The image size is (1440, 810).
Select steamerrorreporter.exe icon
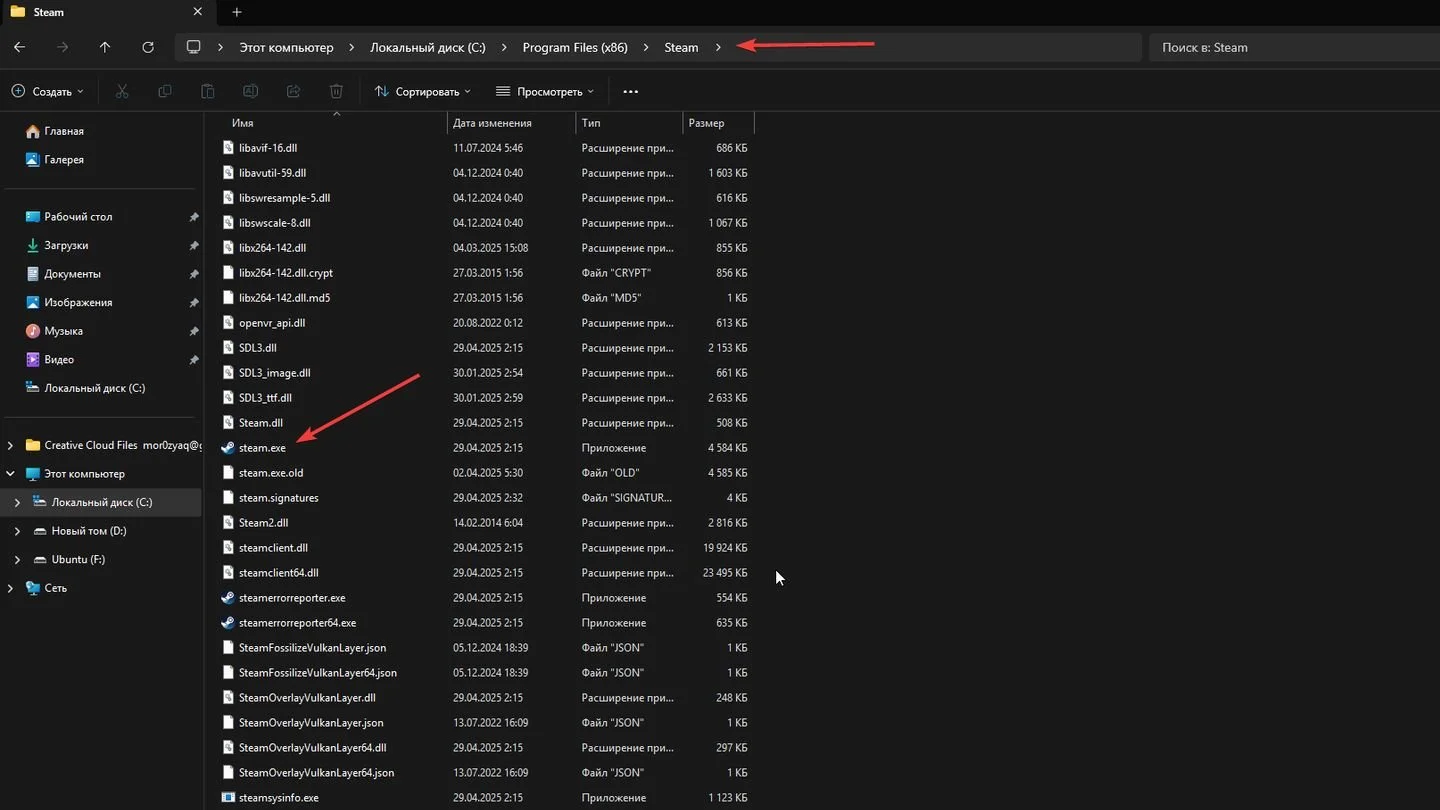click(228, 598)
